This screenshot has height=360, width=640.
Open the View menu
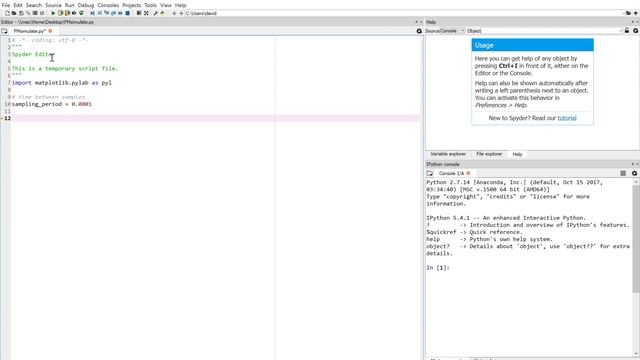pos(166,5)
